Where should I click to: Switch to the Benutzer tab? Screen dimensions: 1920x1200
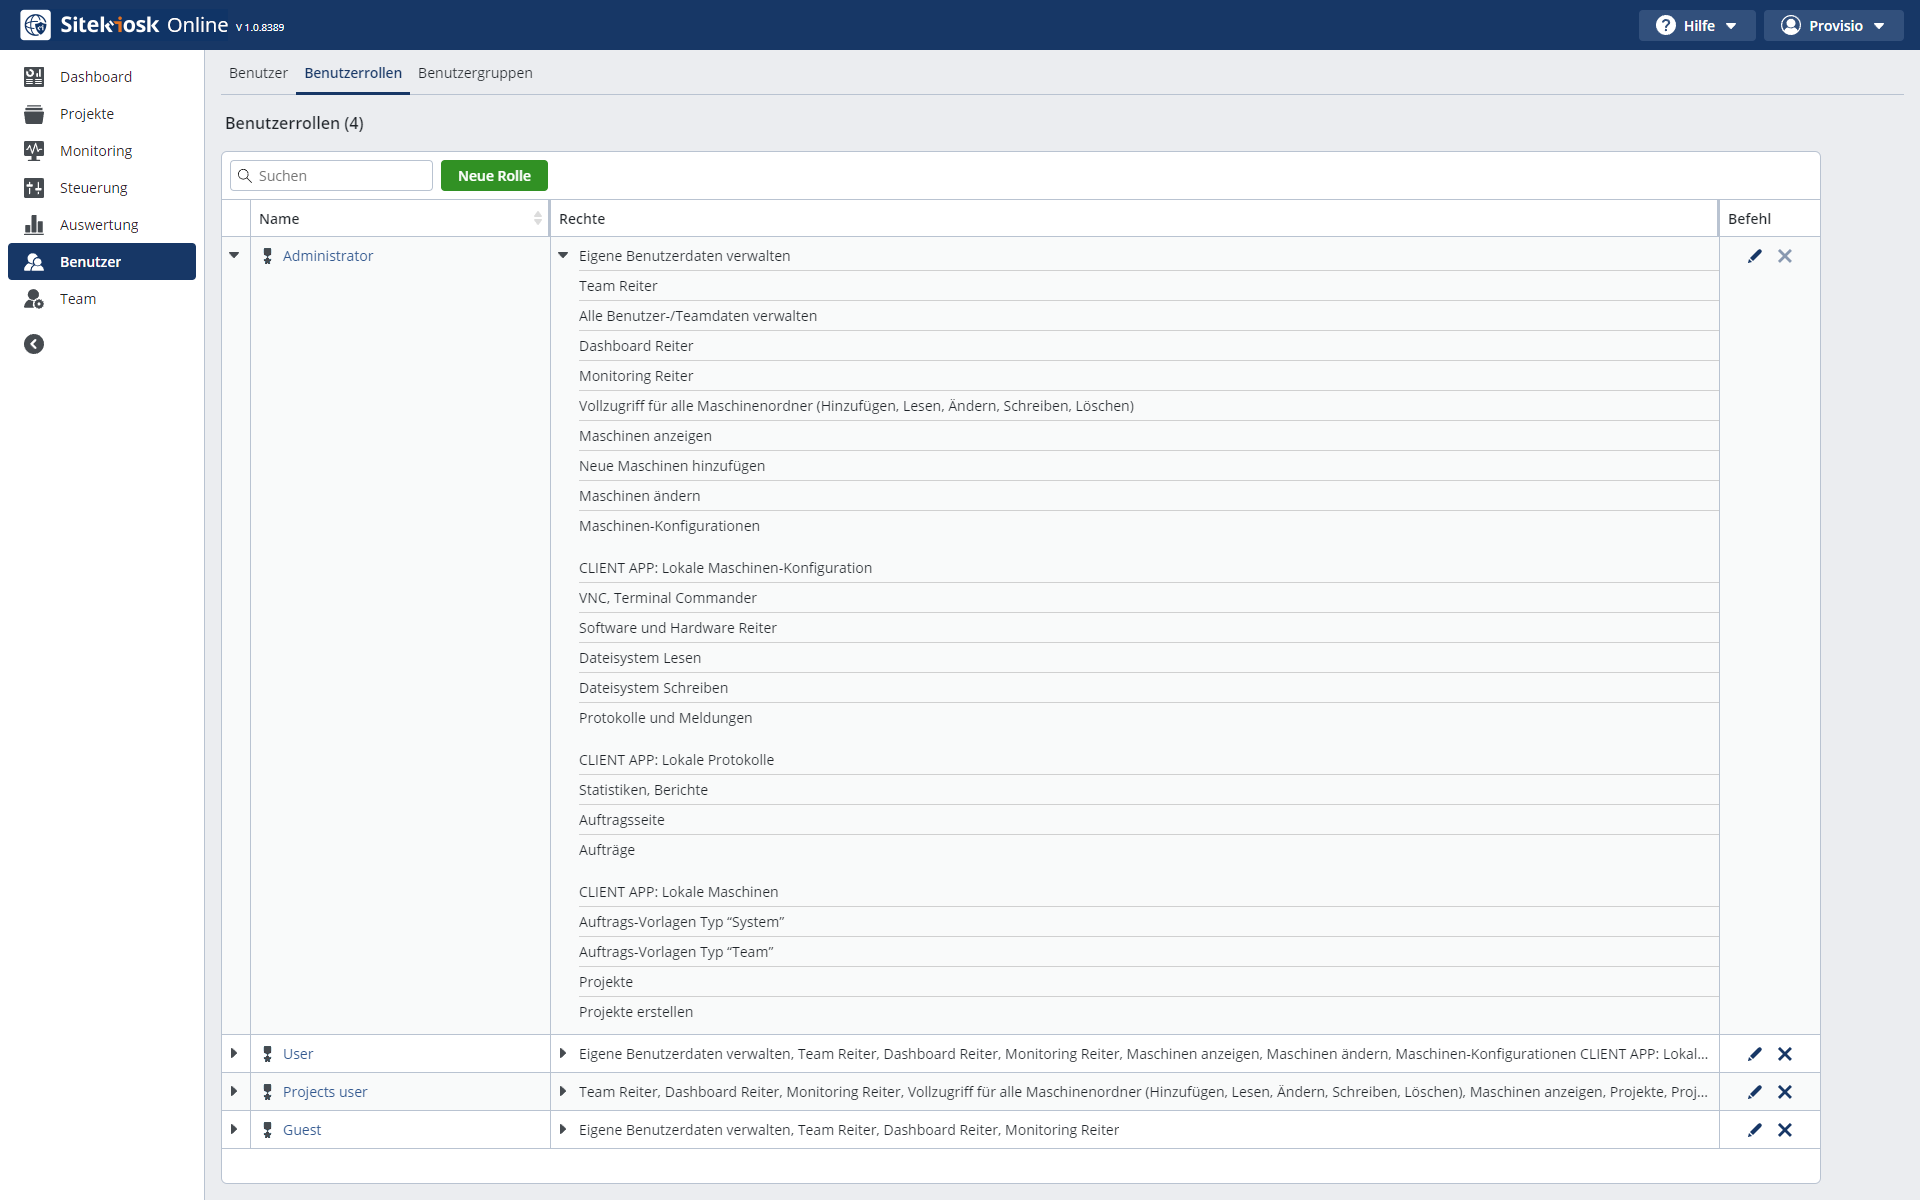[258, 73]
